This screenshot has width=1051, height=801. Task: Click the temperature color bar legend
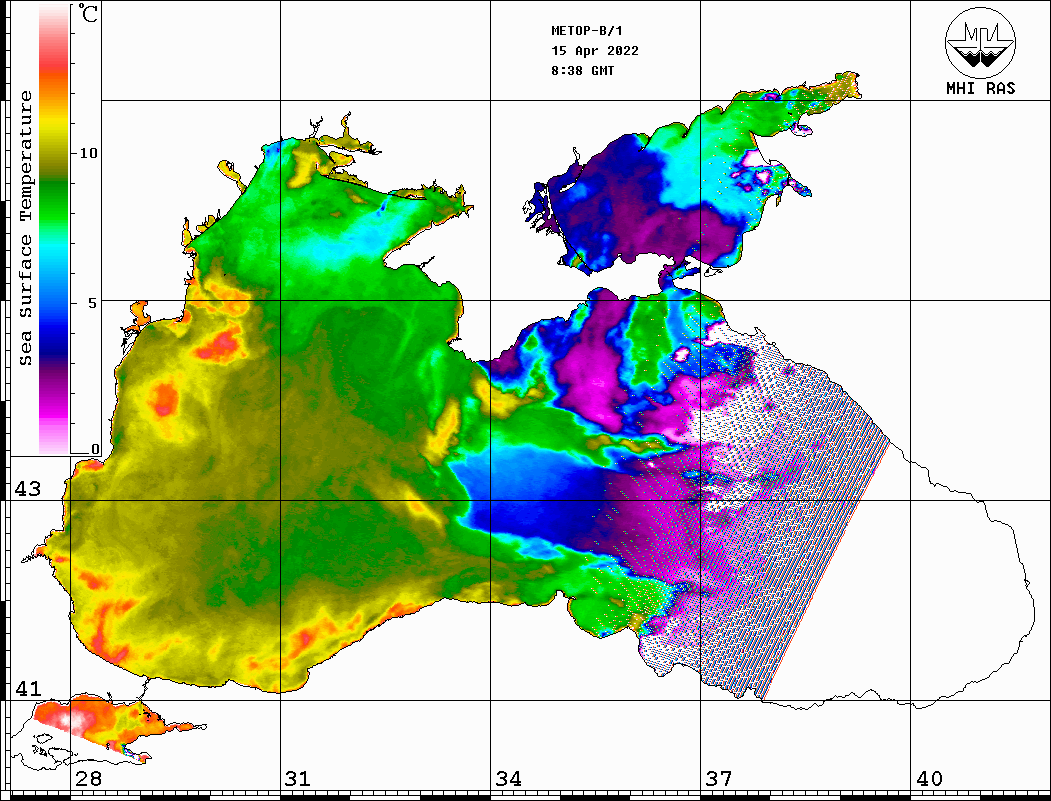[x=54, y=230]
